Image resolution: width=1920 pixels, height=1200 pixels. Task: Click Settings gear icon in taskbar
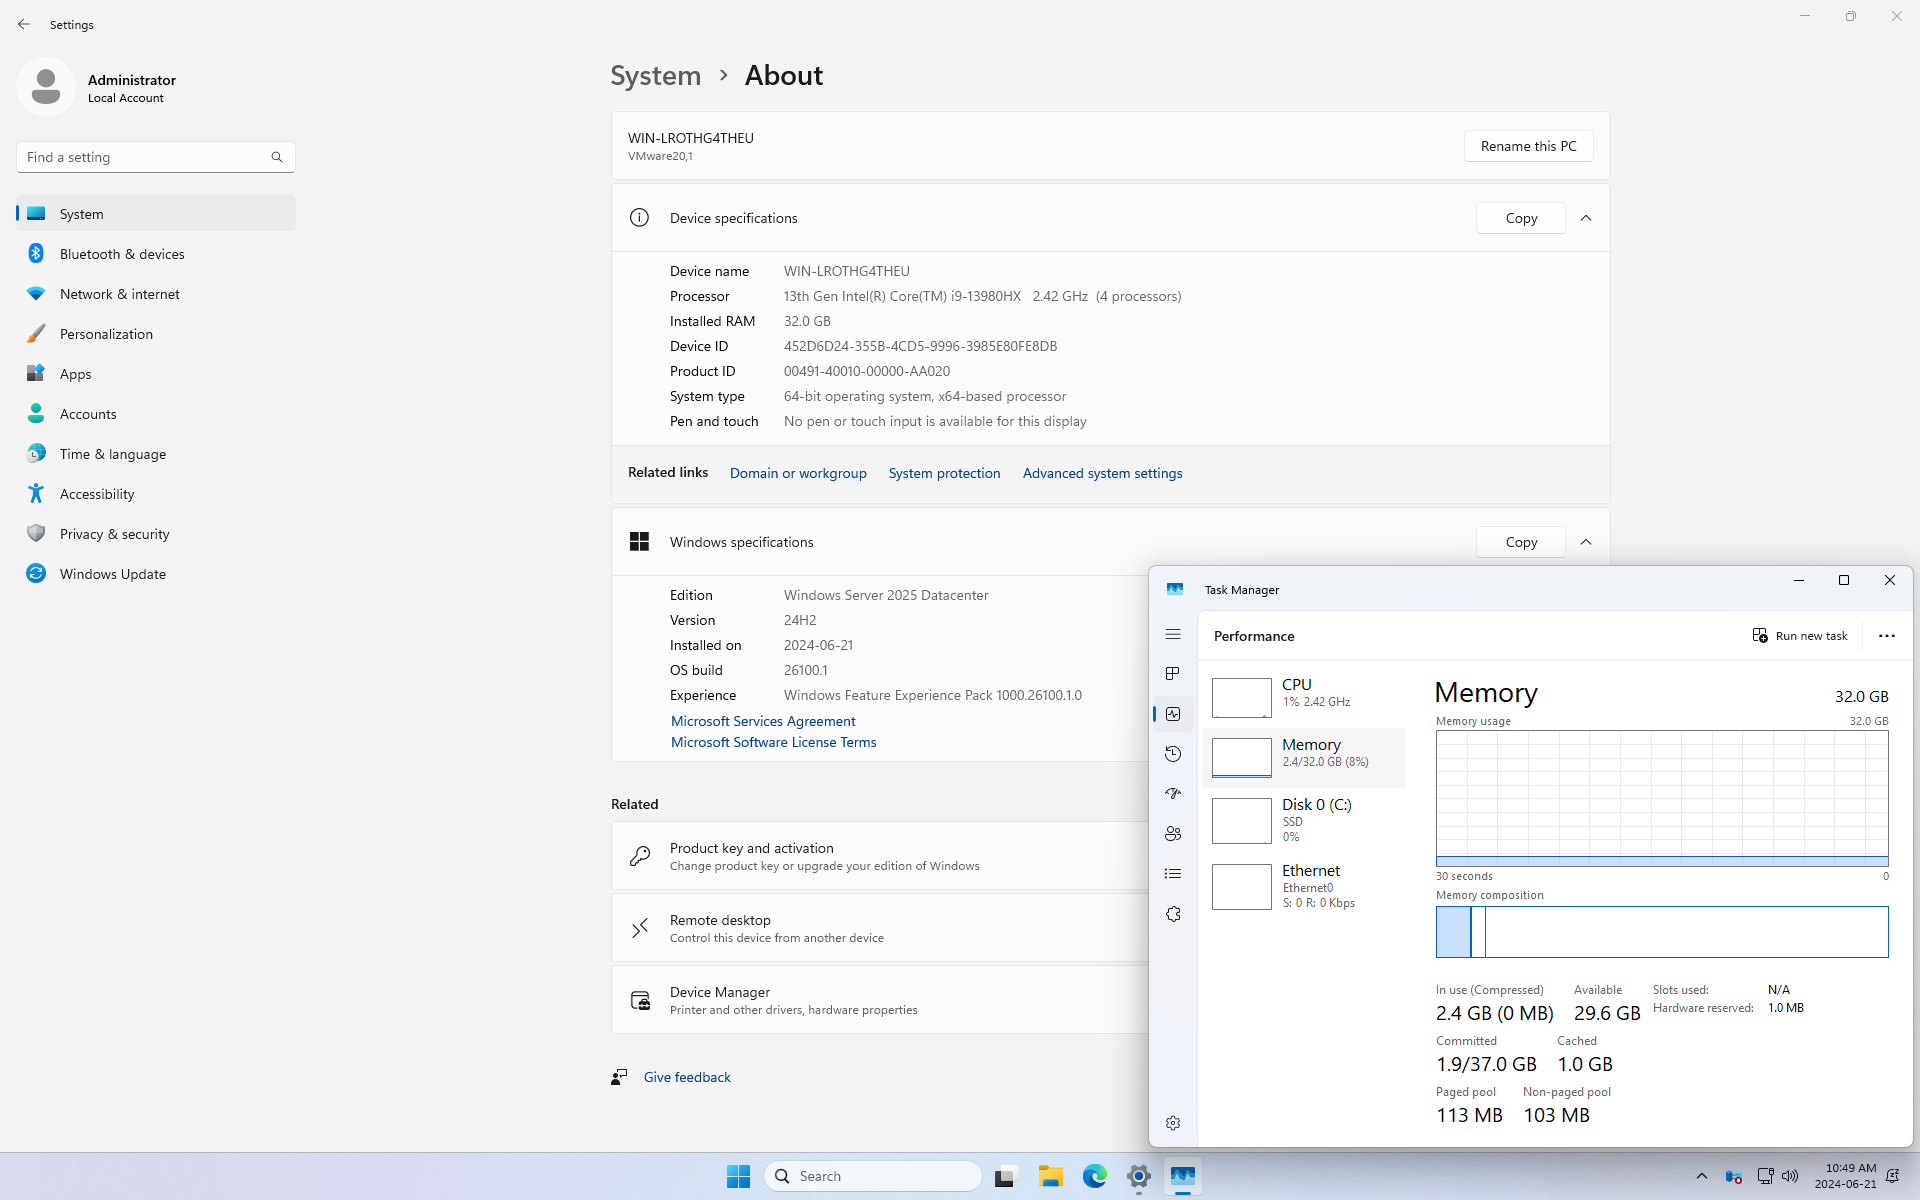[1138, 1176]
